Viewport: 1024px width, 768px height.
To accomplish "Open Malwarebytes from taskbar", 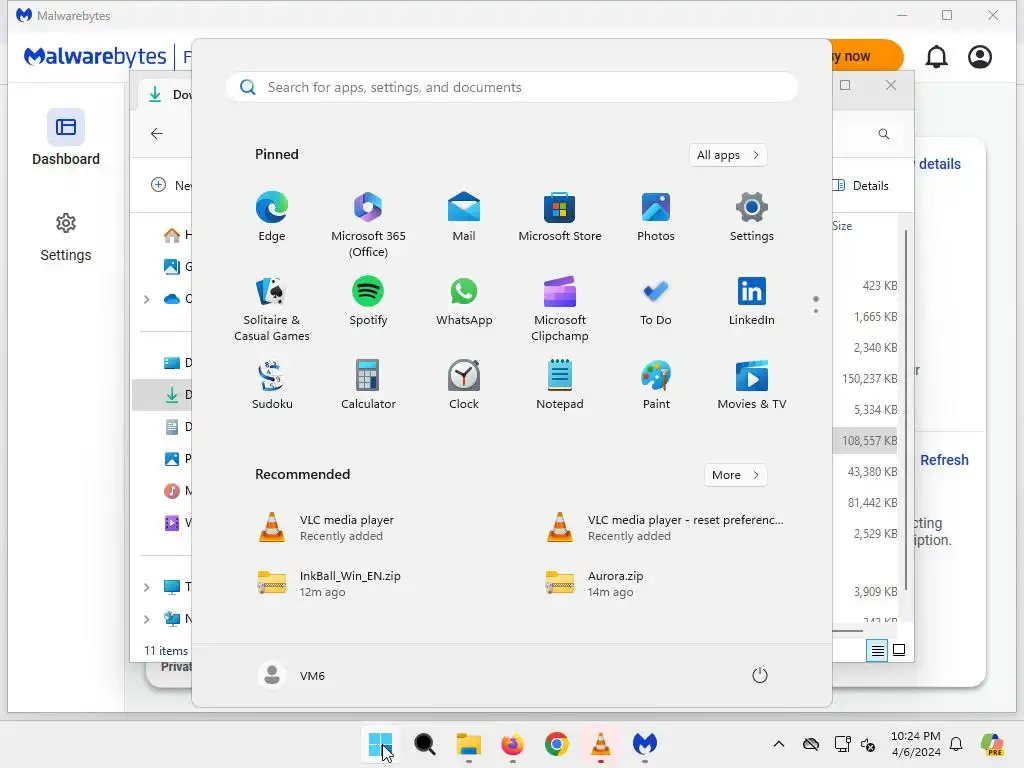I will 645,744.
